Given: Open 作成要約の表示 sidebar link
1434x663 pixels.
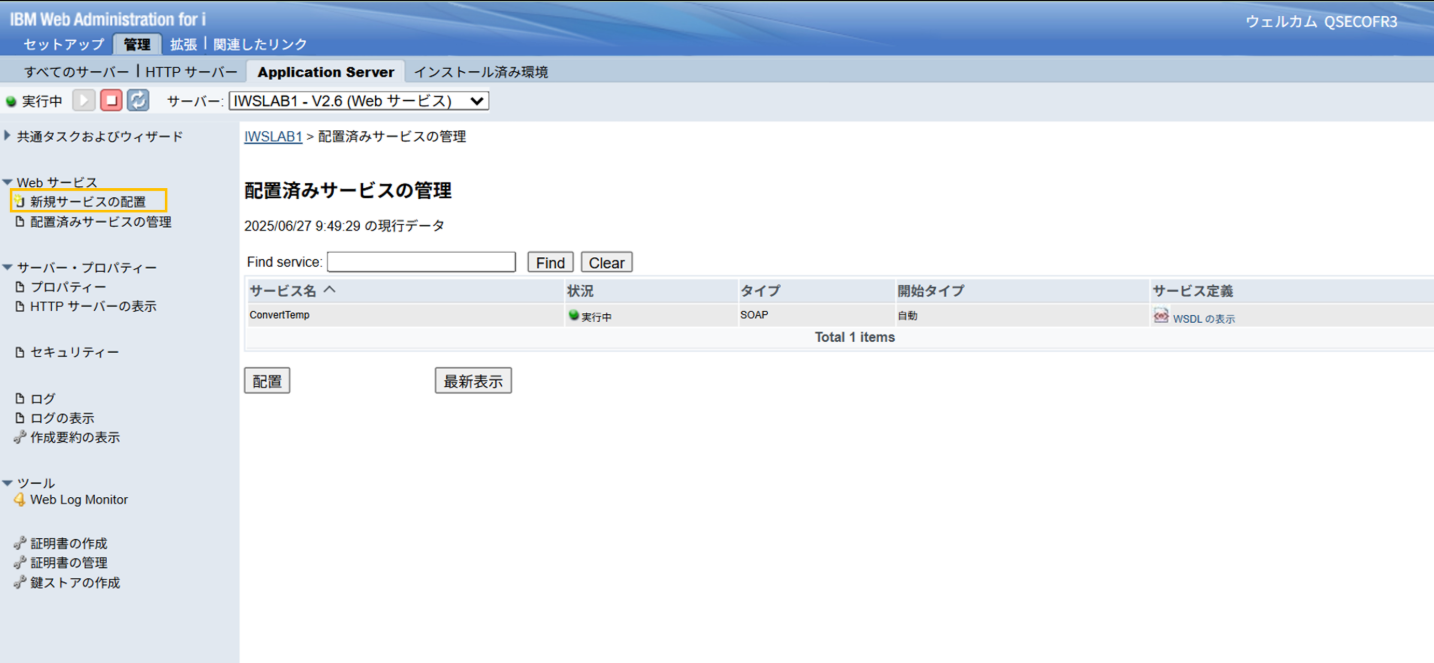Looking at the screenshot, I should coord(75,437).
